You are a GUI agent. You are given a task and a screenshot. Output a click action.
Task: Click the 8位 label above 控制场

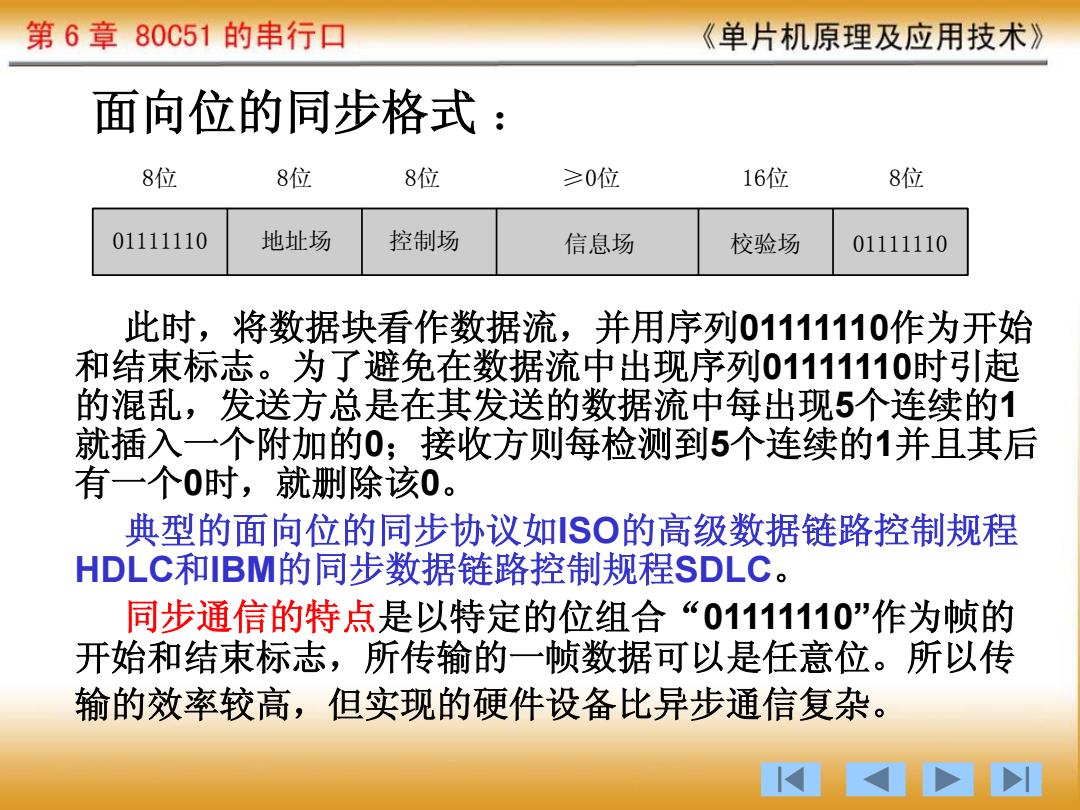pos(422,178)
